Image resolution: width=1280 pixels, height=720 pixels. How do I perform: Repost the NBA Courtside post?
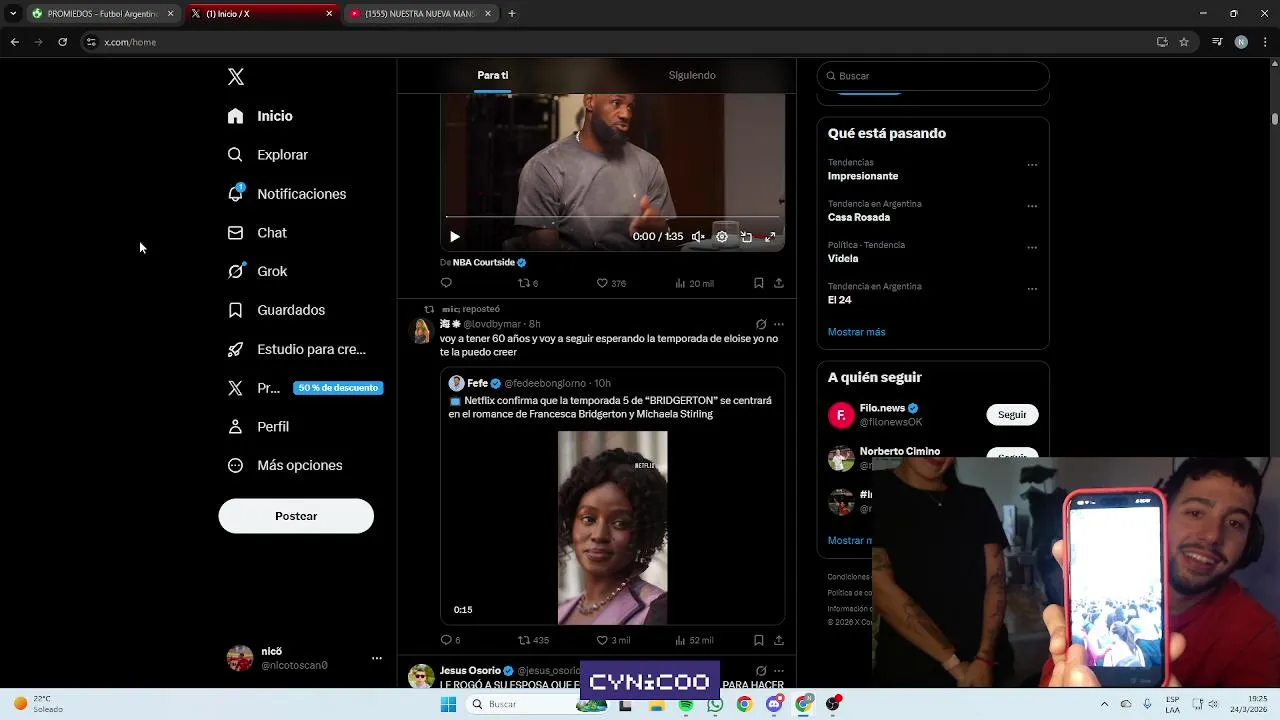pyautogui.click(x=527, y=283)
